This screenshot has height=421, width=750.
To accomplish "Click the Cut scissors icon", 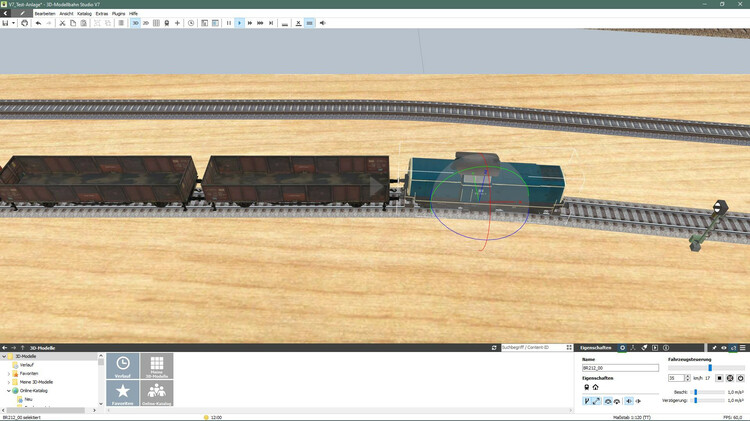I will 62,23.
